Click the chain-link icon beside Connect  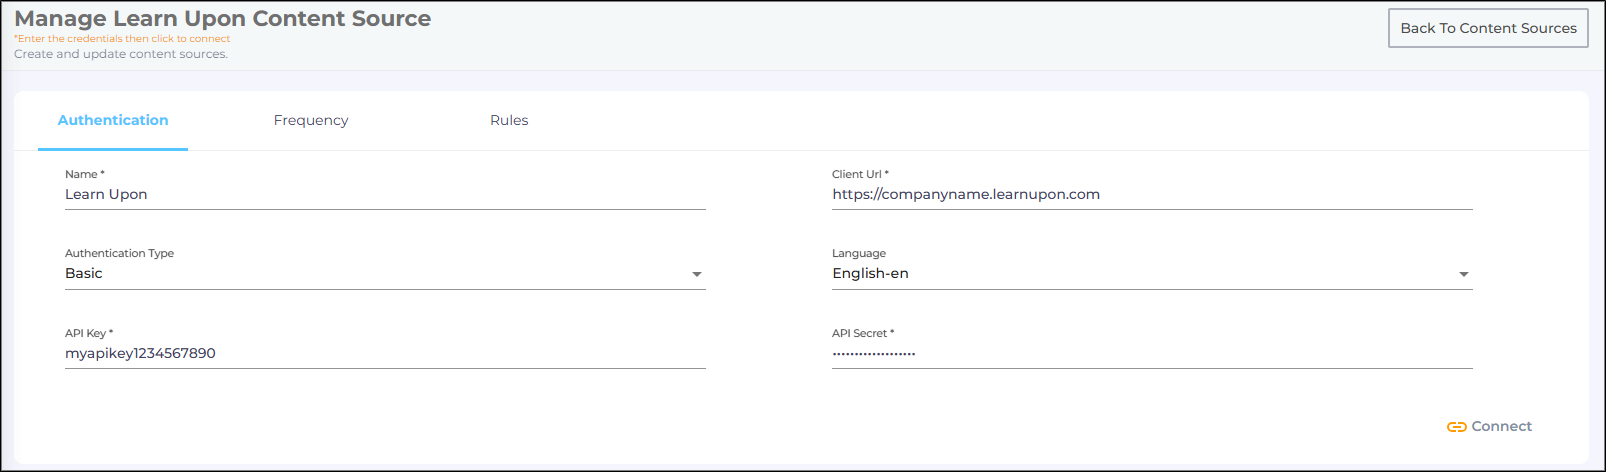1456,427
